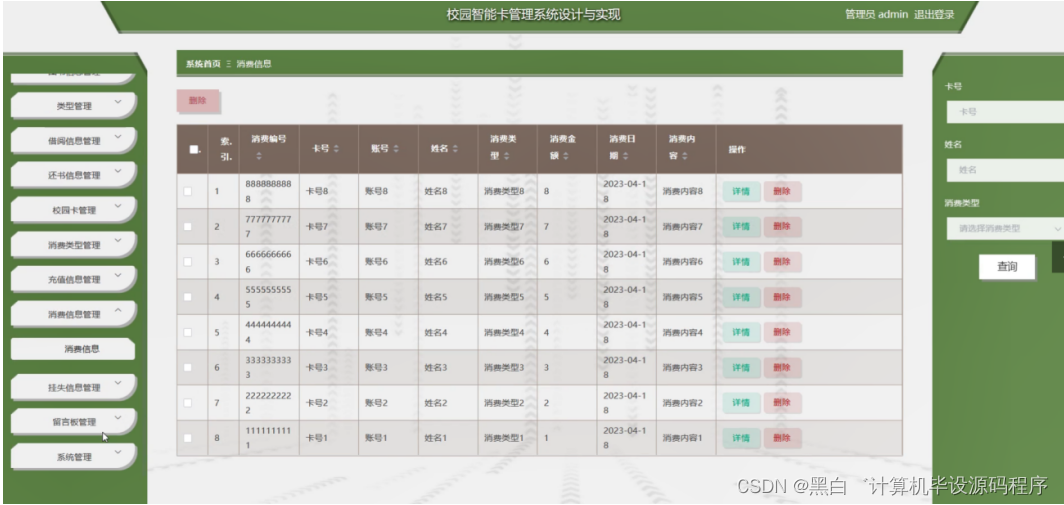View 详情 for the 卡号6 row
The width and height of the screenshot is (1064, 505).
(741, 262)
